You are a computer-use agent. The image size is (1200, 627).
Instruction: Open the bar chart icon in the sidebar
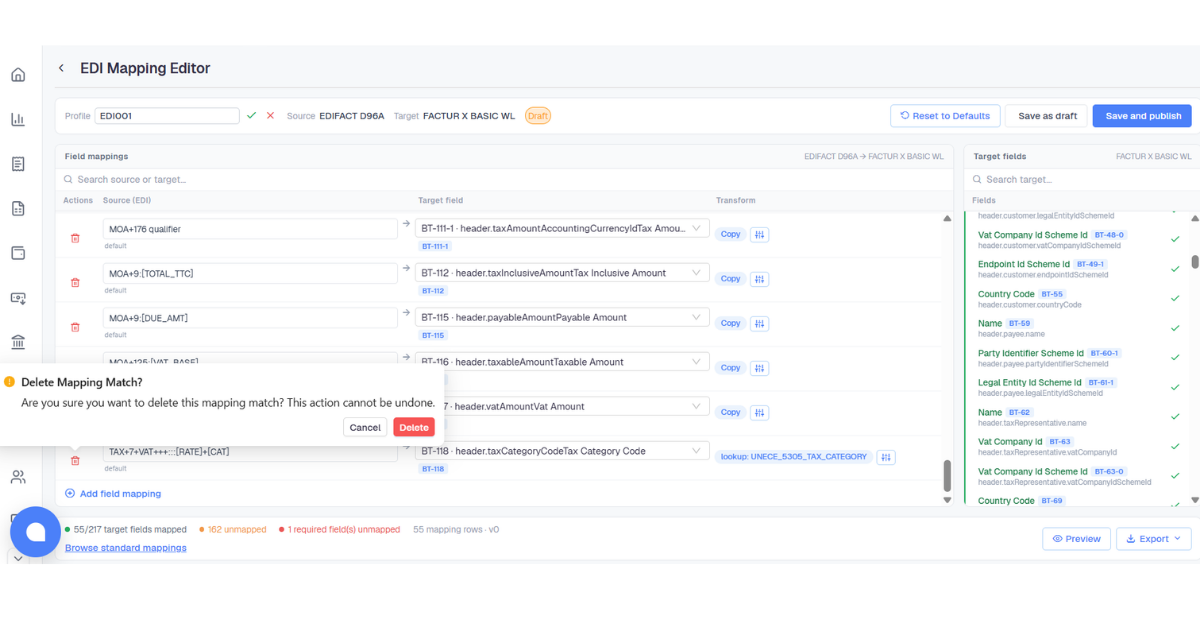[18, 119]
